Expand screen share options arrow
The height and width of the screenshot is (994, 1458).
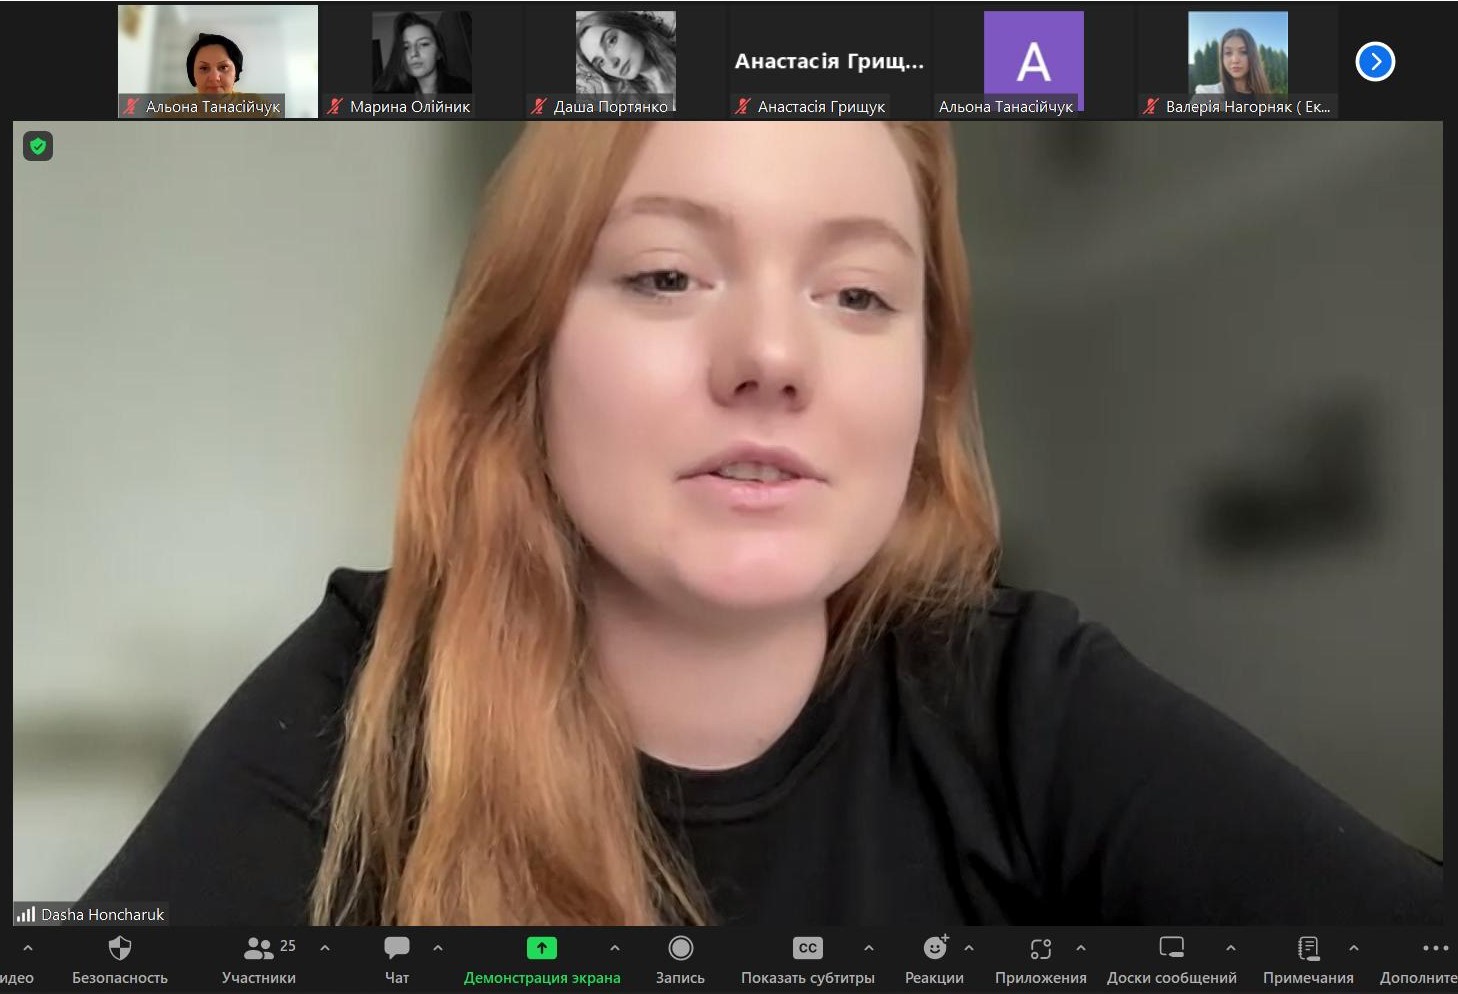click(x=615, y=948)
